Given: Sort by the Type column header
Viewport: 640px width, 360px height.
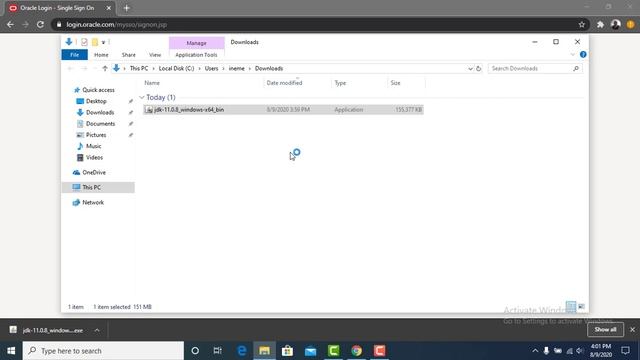Looking at the screenshot, I should (x=340, y=83).
